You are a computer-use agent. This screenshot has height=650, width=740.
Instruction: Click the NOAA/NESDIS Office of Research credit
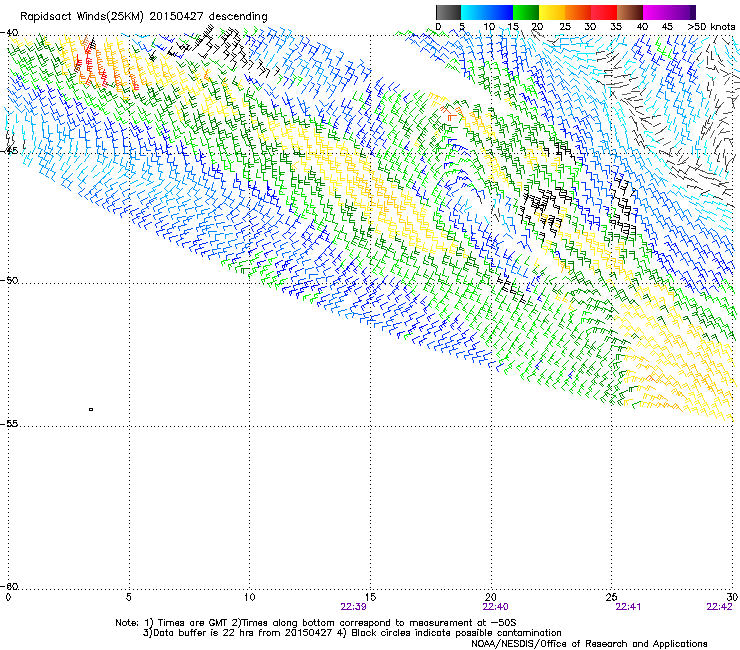[589, 644]
